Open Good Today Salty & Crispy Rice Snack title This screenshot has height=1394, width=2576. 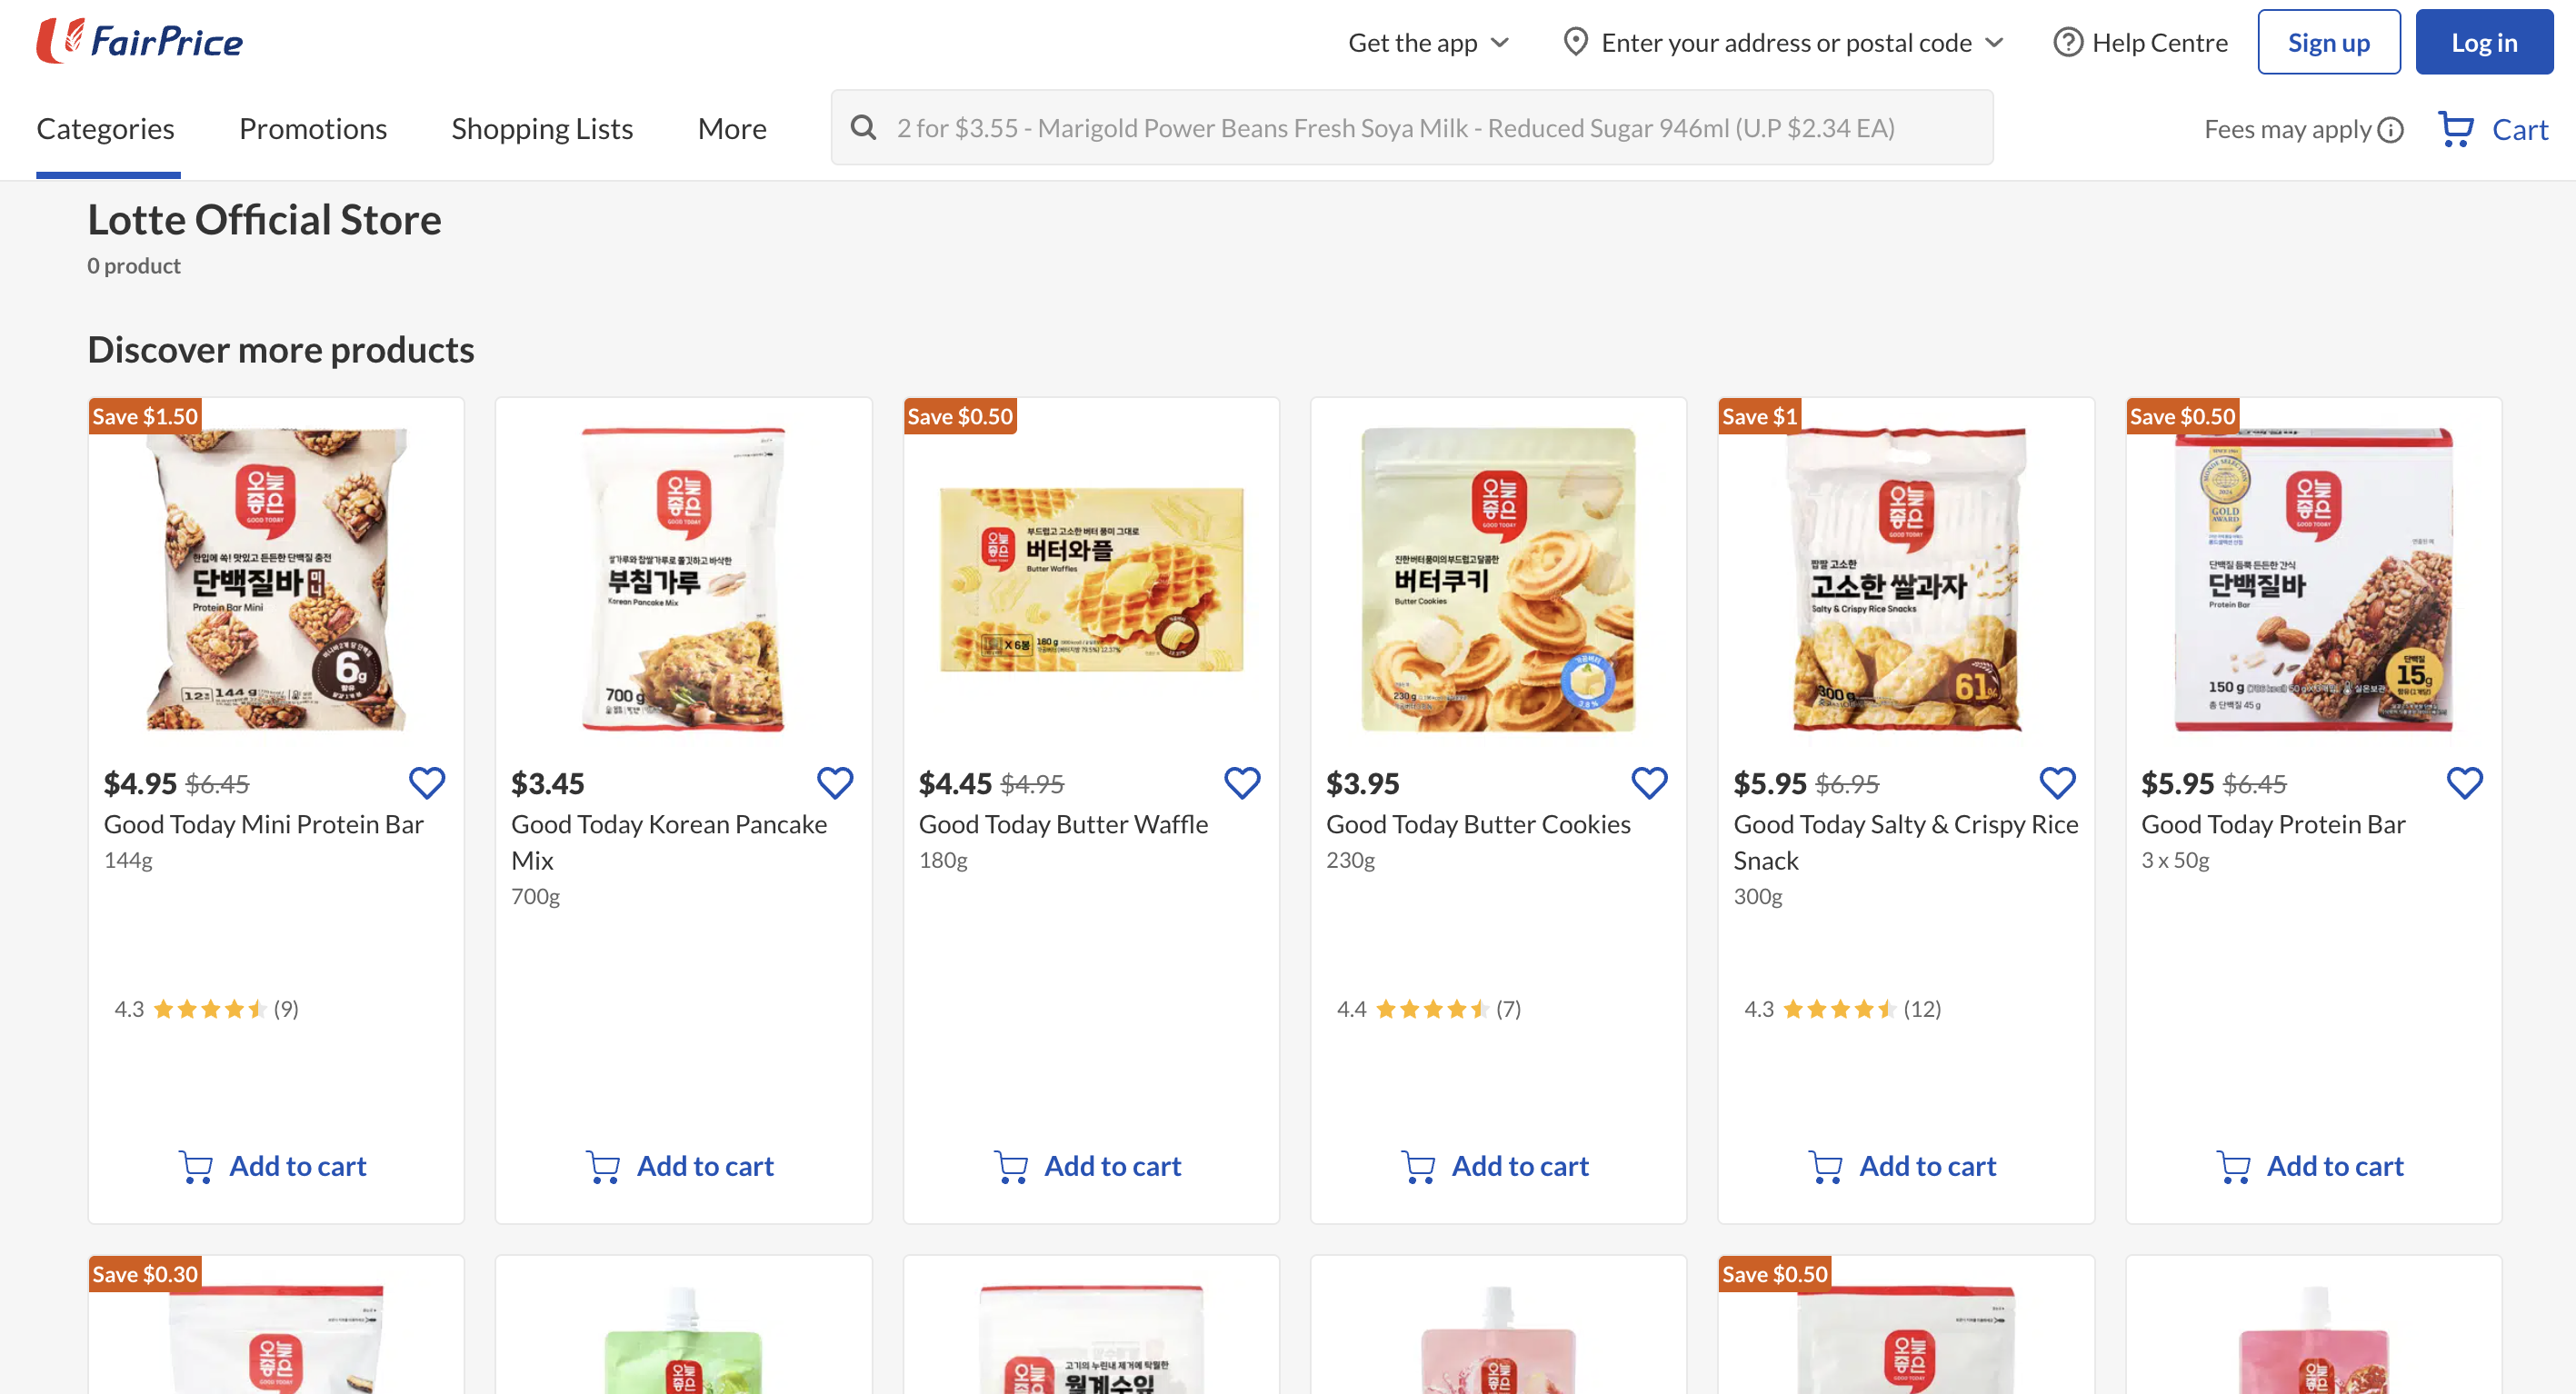coord(1905,842)
